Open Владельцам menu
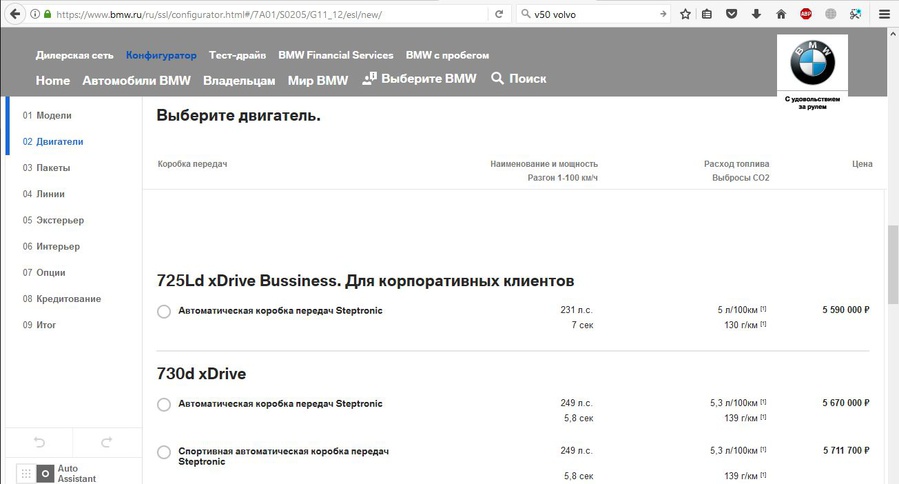Viewport: 899px width, 484px height. (239, 80)
